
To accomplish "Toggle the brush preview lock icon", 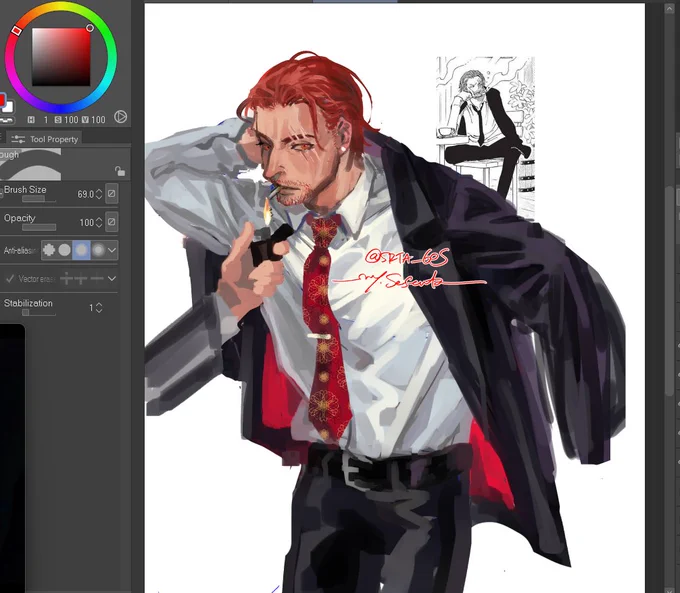I will click(x=120, y=171).
